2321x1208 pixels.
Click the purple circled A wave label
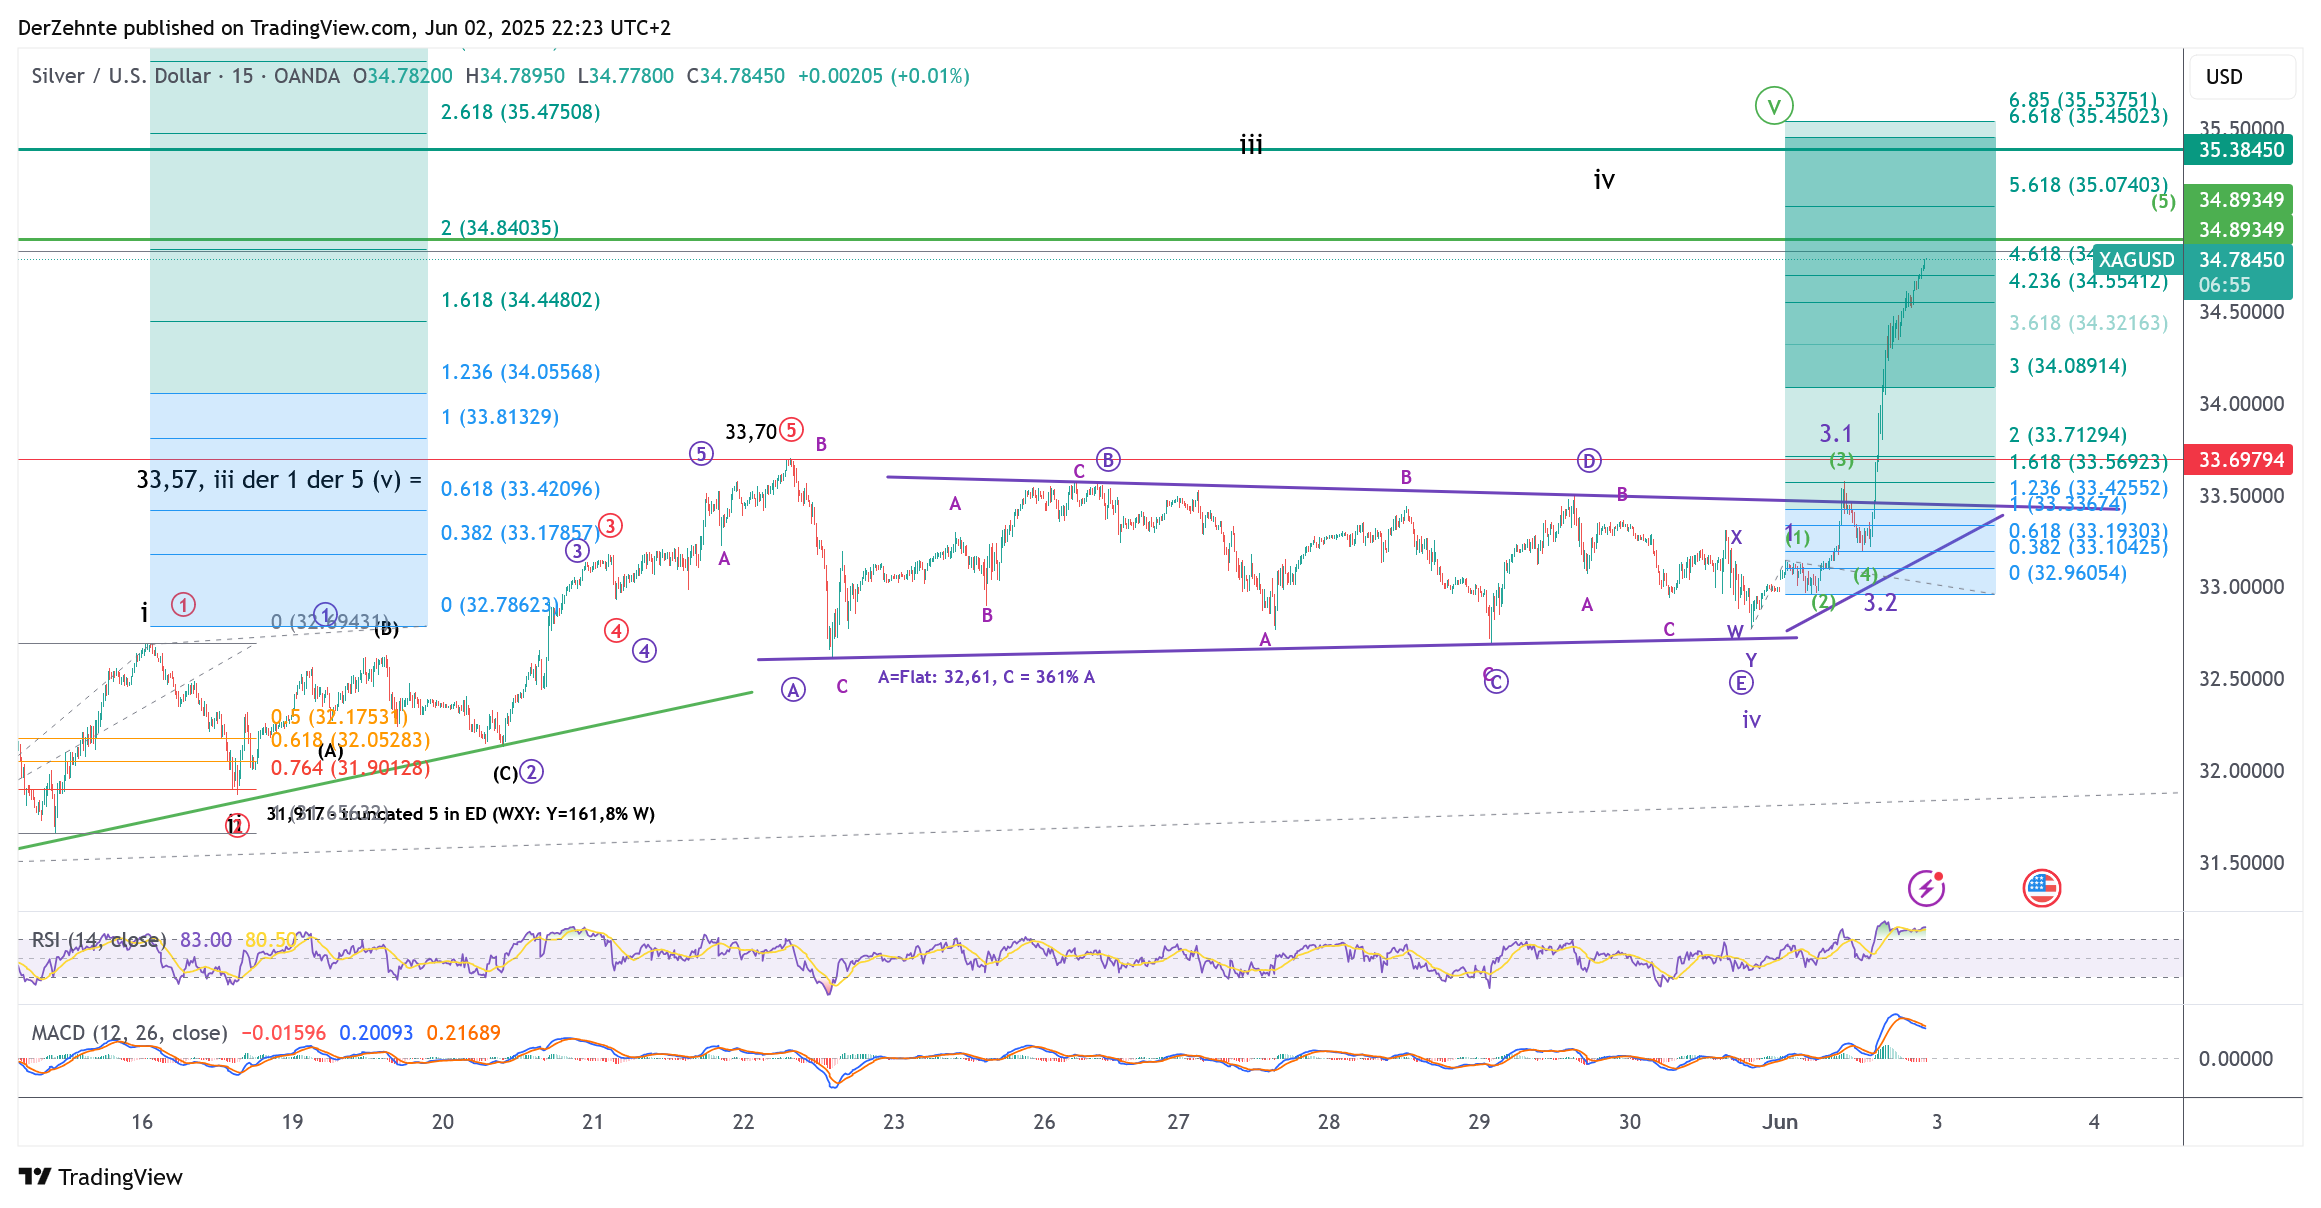pos(793,690)
